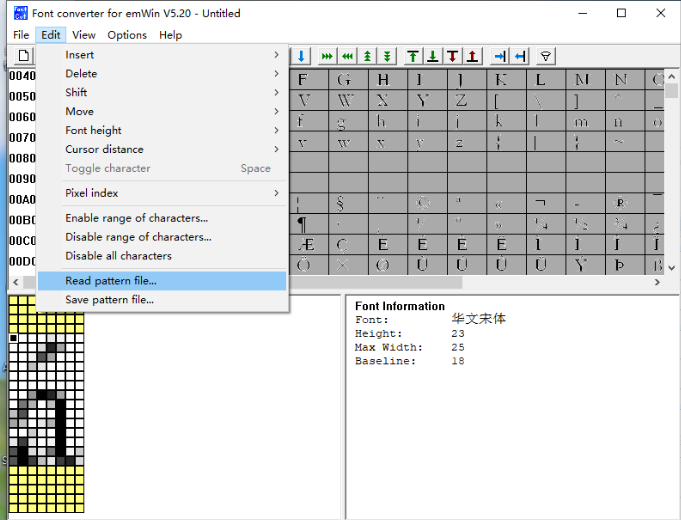Viewport: 681px width, 520px height.
Task: Click the funnel filter toolbar icon
Action: pyautogui.click(x=545, y=56)
